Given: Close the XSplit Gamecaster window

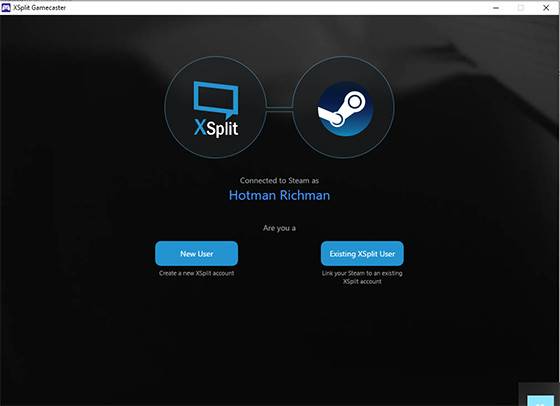Looking at the screenshot, I should pos(546,7).
